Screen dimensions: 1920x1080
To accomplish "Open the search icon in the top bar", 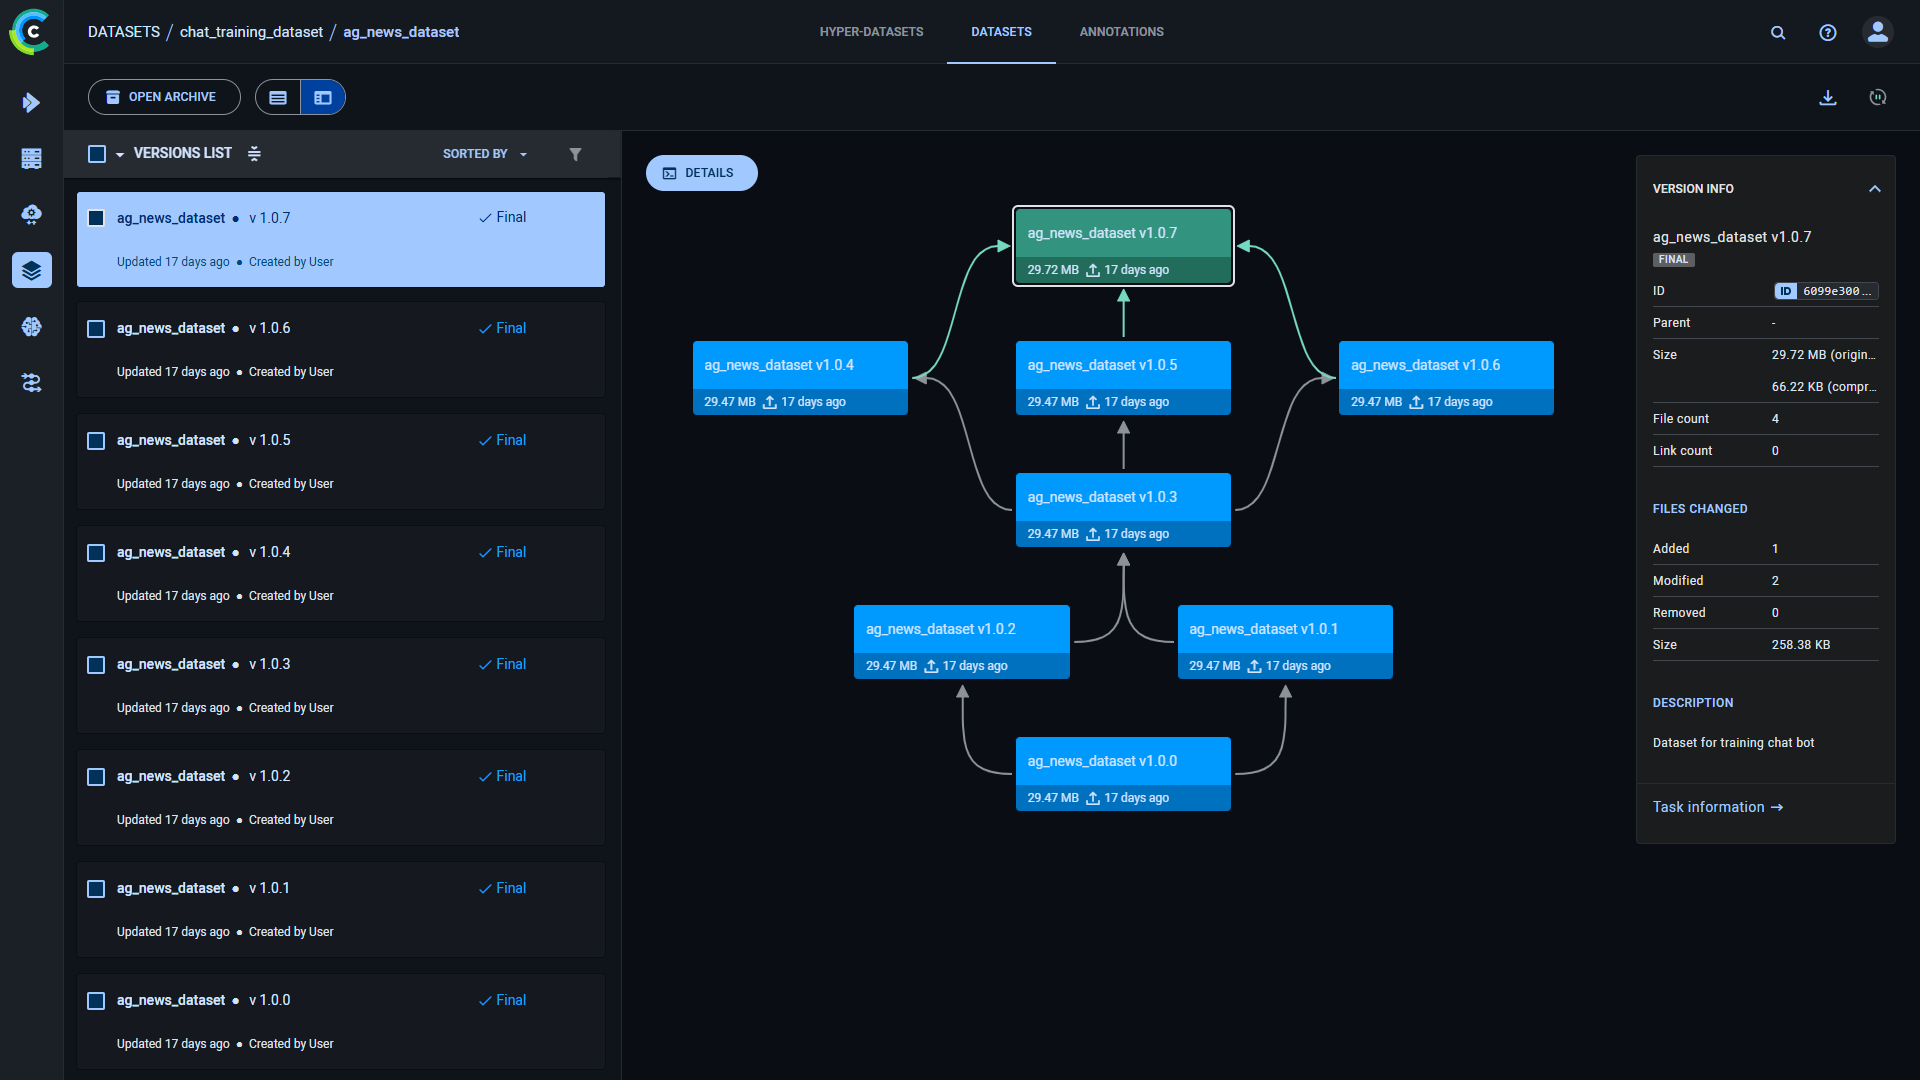I will click(x=1778, y=32).
